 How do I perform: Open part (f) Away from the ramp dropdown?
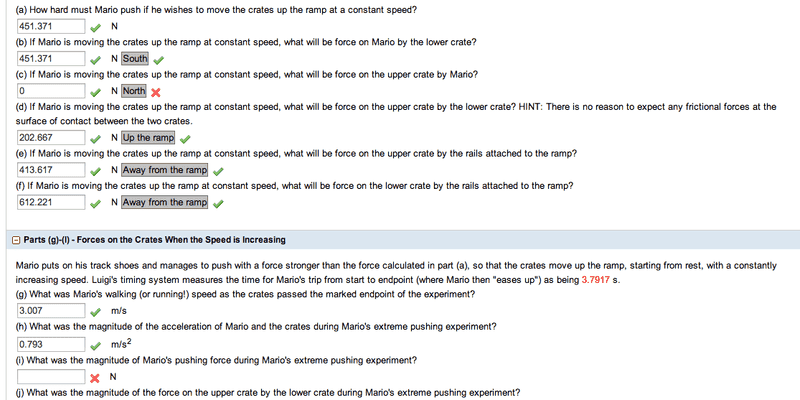coord(165,203)
